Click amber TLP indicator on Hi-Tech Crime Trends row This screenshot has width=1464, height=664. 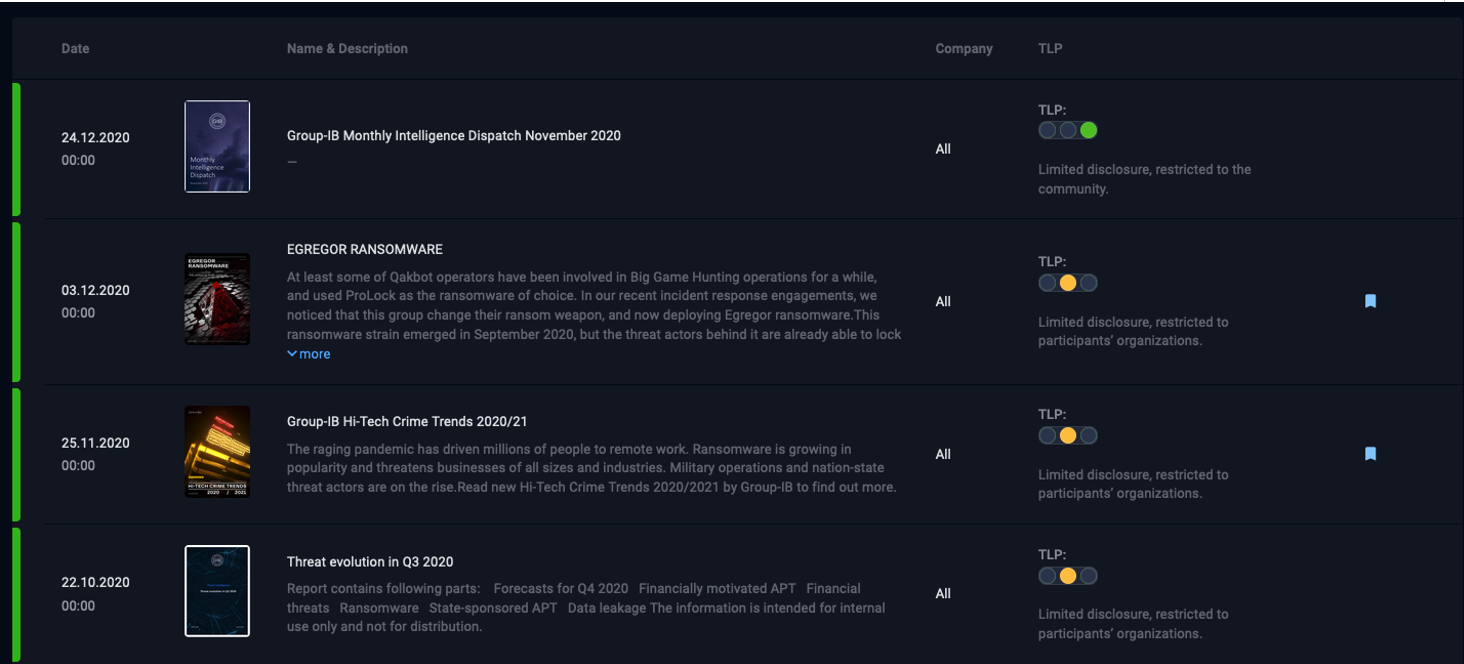click(x=1068, y=436)
